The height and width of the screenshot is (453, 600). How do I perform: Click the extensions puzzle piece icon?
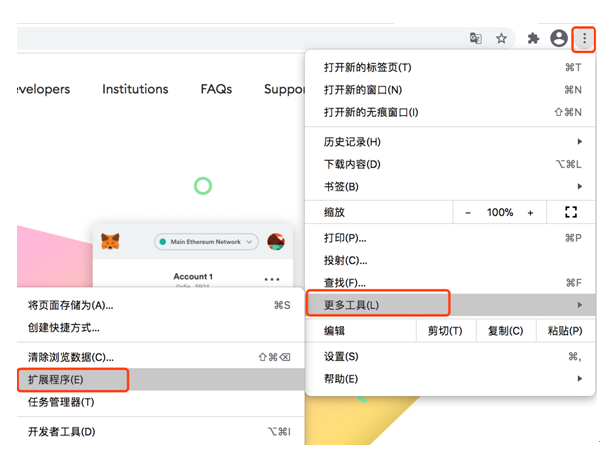pyautogui.click(x=534, y=39)
